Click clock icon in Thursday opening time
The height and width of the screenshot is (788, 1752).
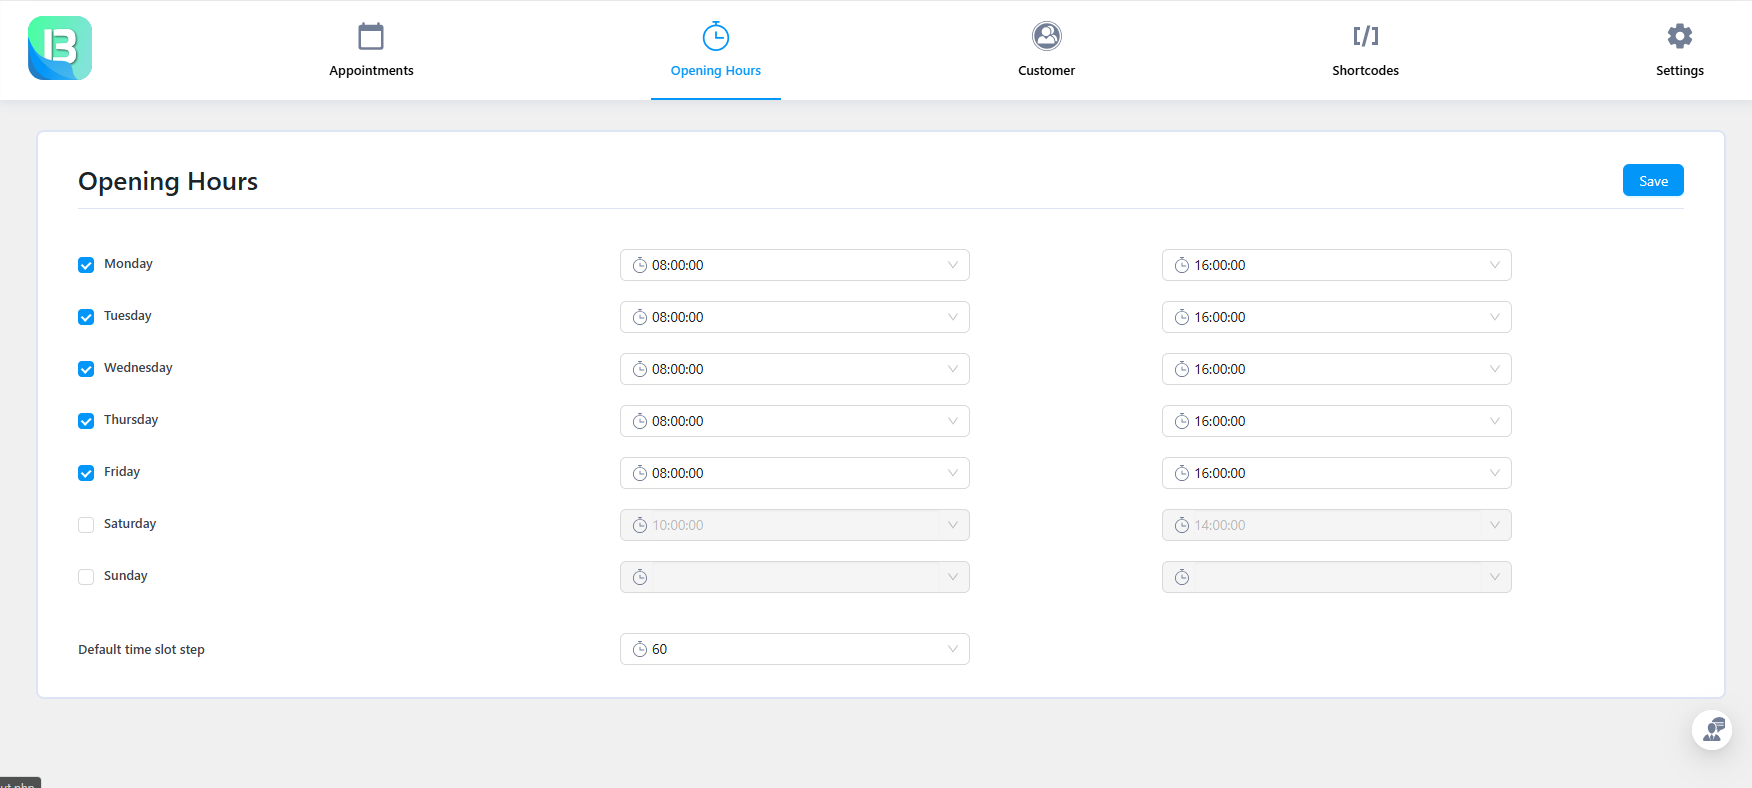640,421
